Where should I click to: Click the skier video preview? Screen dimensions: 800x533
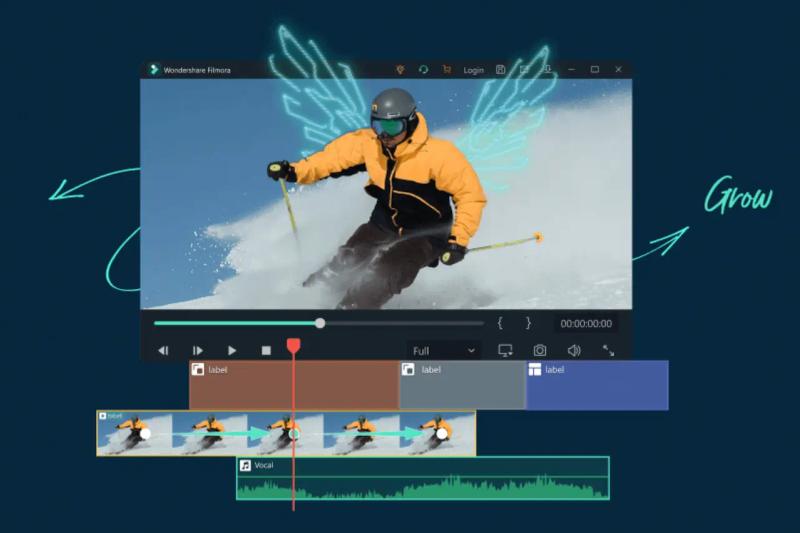pos(386,194)
